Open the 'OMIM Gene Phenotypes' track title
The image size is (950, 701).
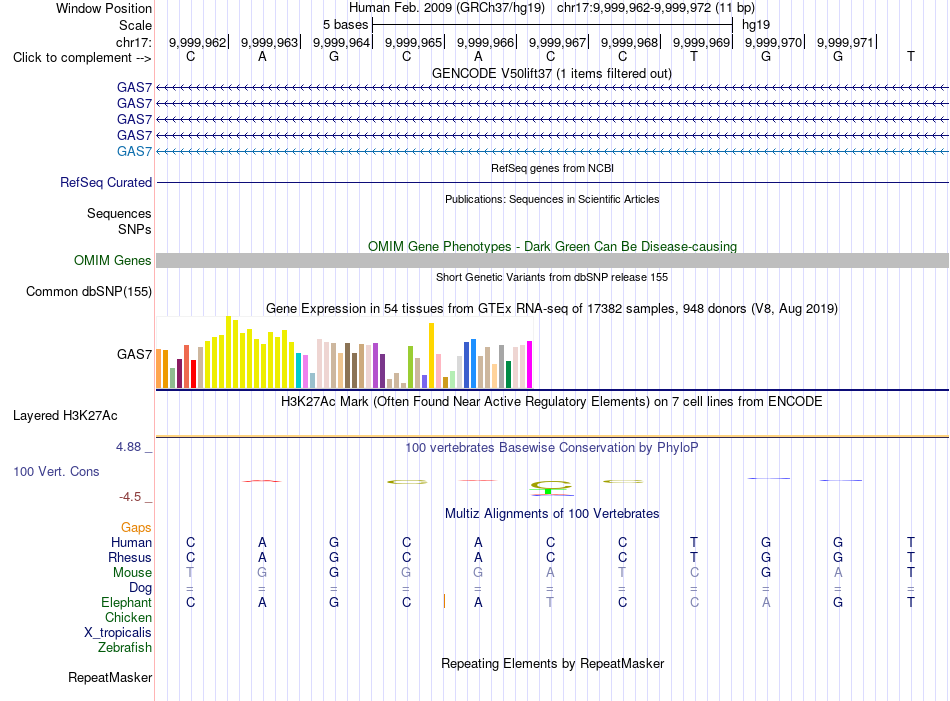552,247
